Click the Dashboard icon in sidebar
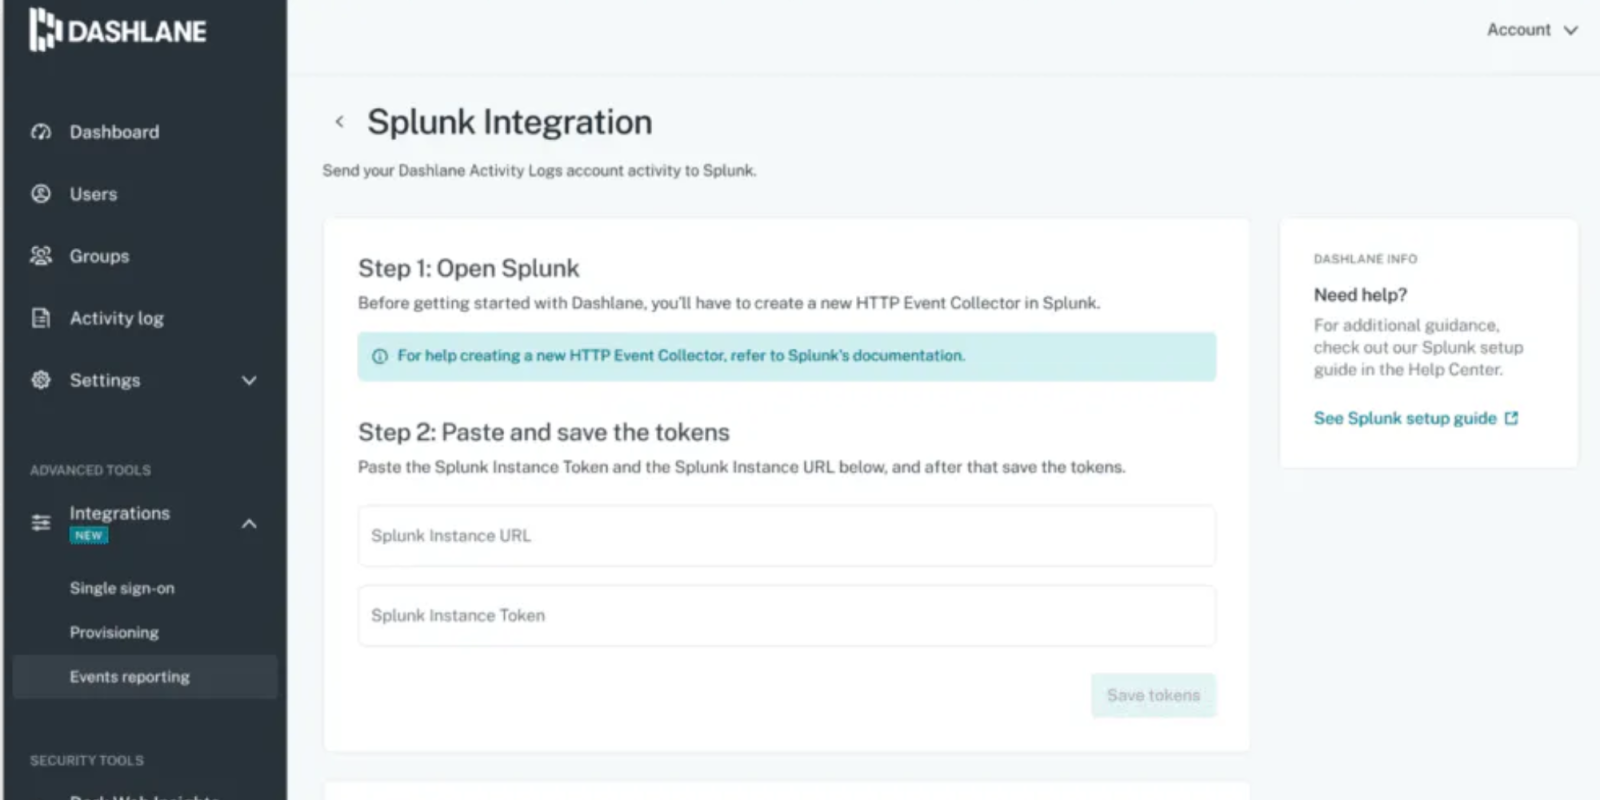Screen dimensions: 1600x800 coord(40,131)
